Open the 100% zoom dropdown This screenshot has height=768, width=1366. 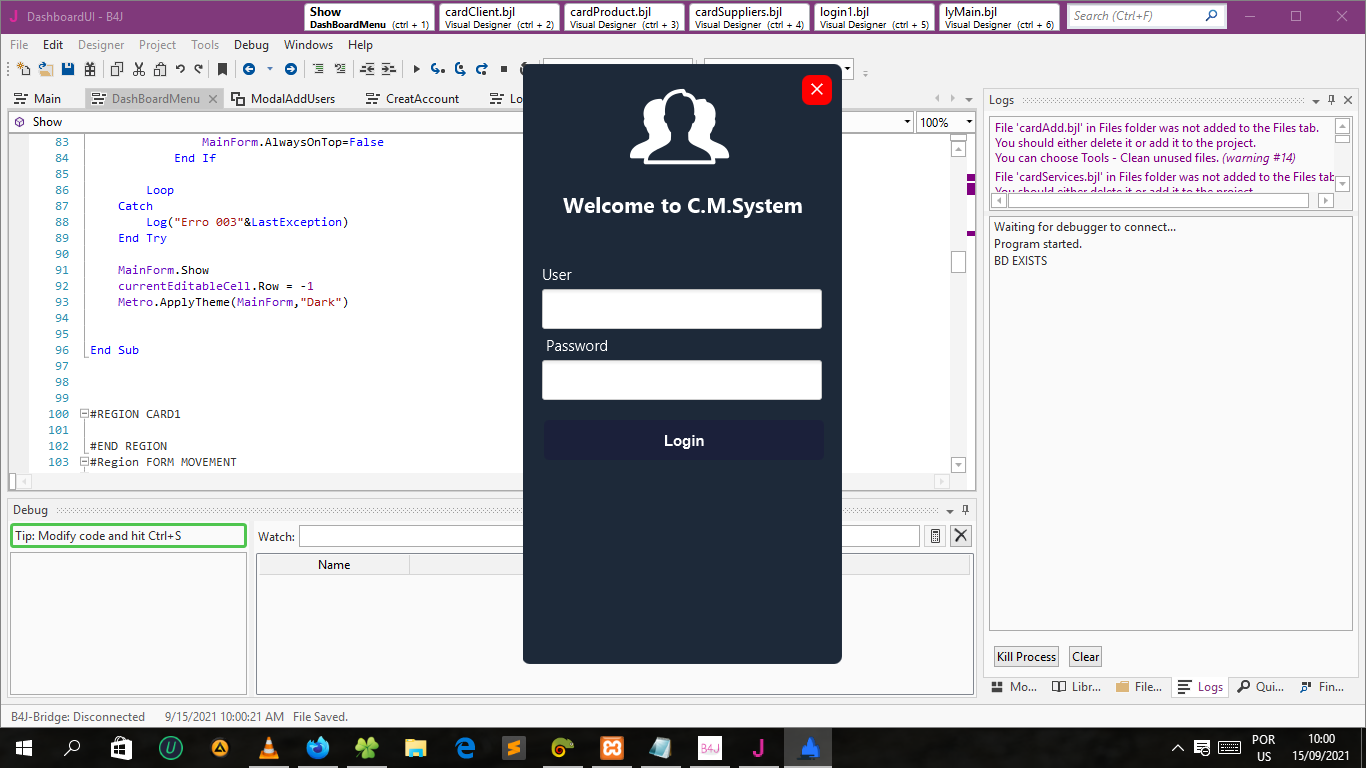click(x=968, y=122)
